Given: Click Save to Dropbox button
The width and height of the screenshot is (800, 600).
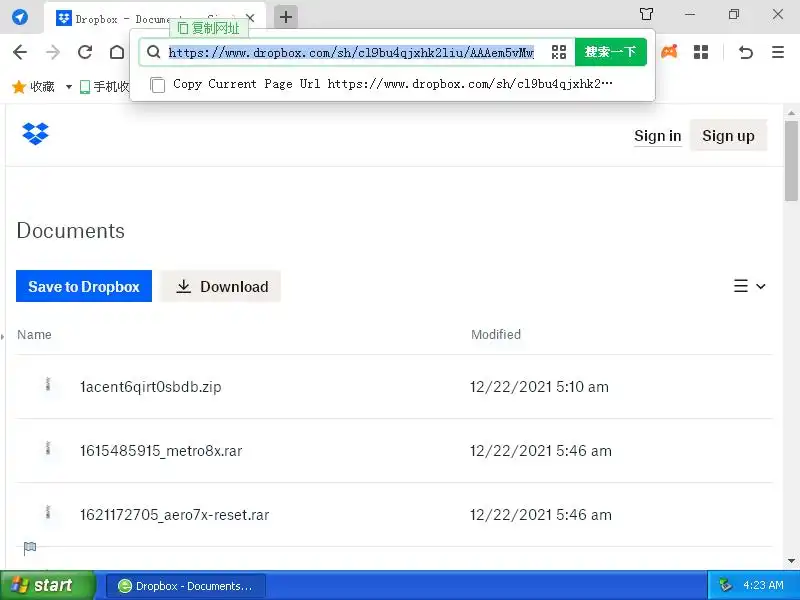Looking at the screenshot, I should (x=84, y=286).
